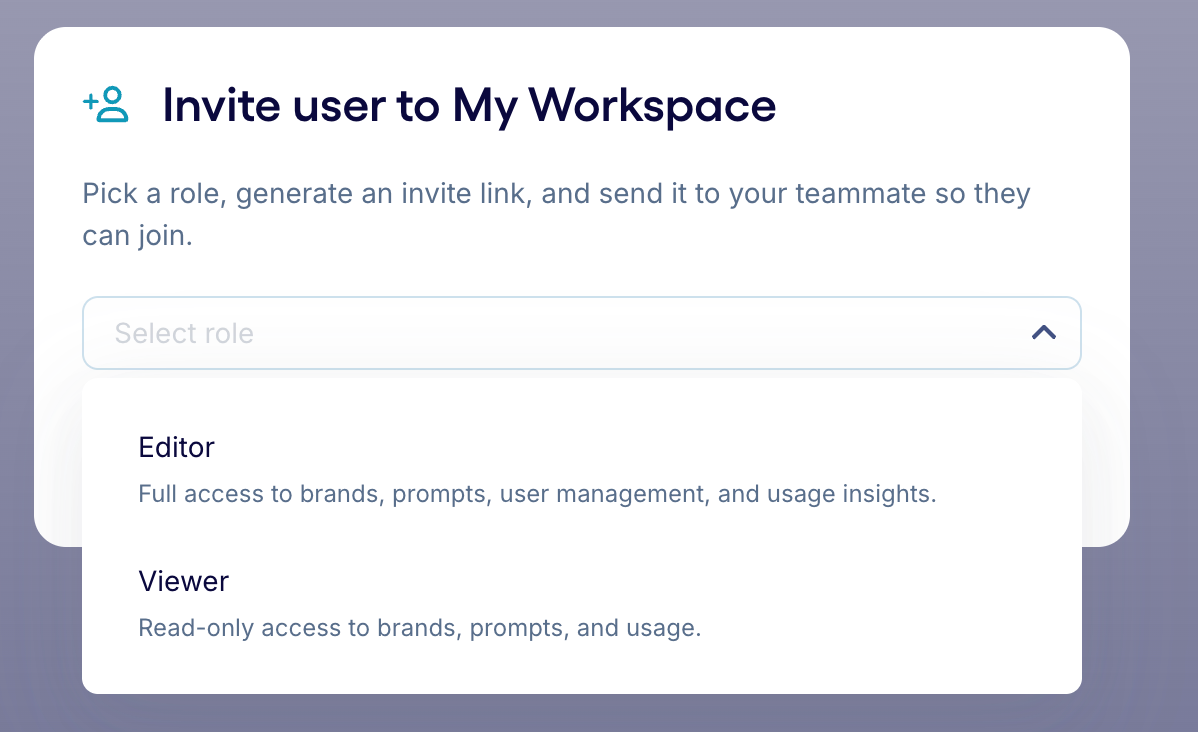This screenshot has width=1198, height=732.
Task: Click the dimmed backdrop outside the dialog
Action: coord(1160,650)
